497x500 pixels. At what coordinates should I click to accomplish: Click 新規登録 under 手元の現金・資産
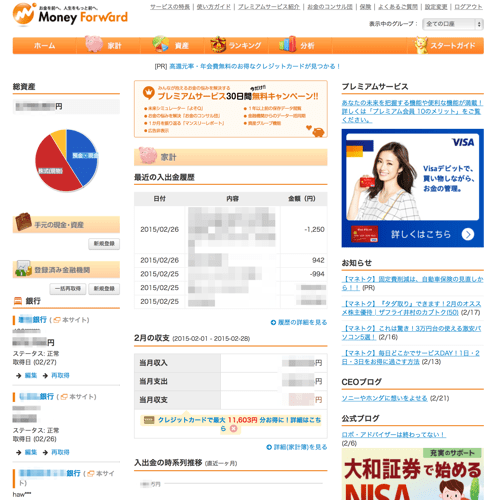104,244
